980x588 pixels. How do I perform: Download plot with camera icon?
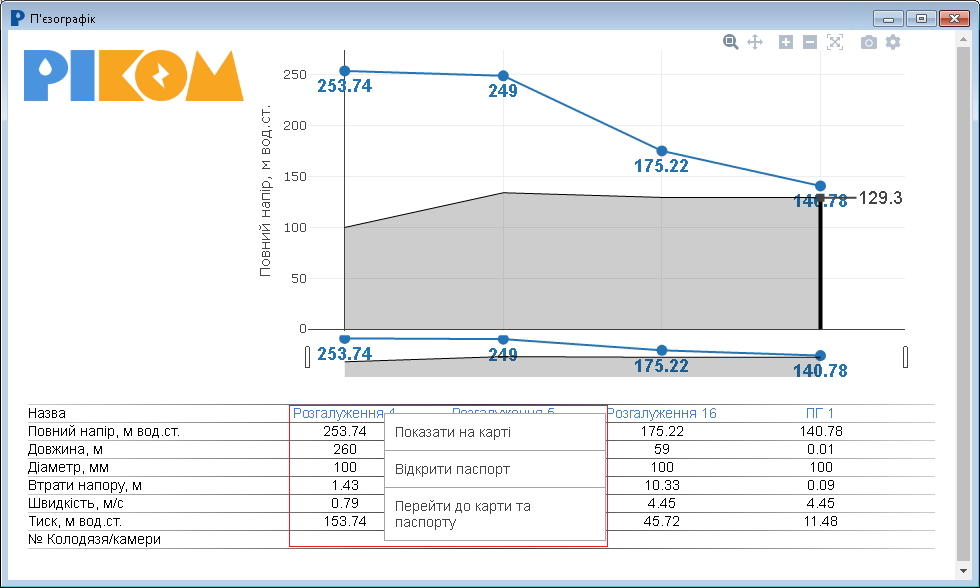[x=868, y=42]
